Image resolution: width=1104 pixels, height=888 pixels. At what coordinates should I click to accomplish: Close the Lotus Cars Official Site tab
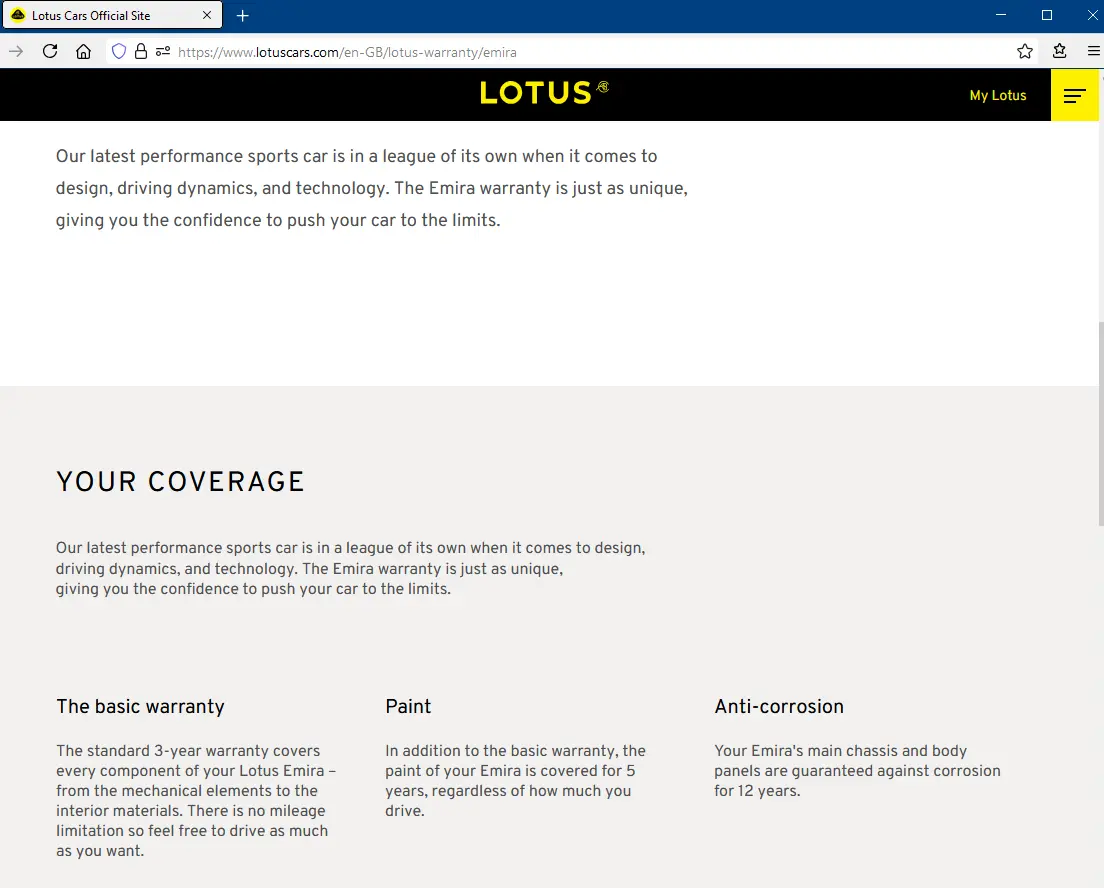click(x=207, y=16)
